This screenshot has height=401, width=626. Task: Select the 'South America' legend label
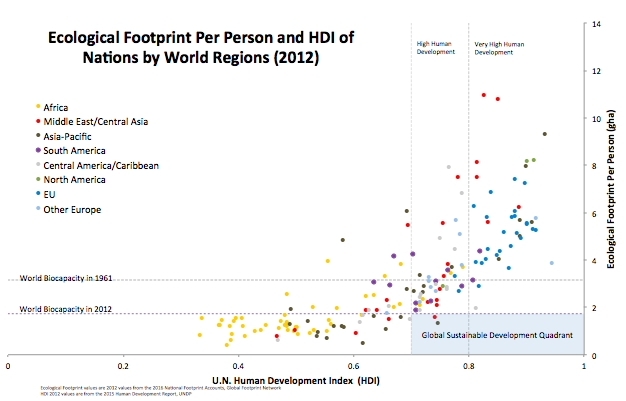[x=74, y=151]
